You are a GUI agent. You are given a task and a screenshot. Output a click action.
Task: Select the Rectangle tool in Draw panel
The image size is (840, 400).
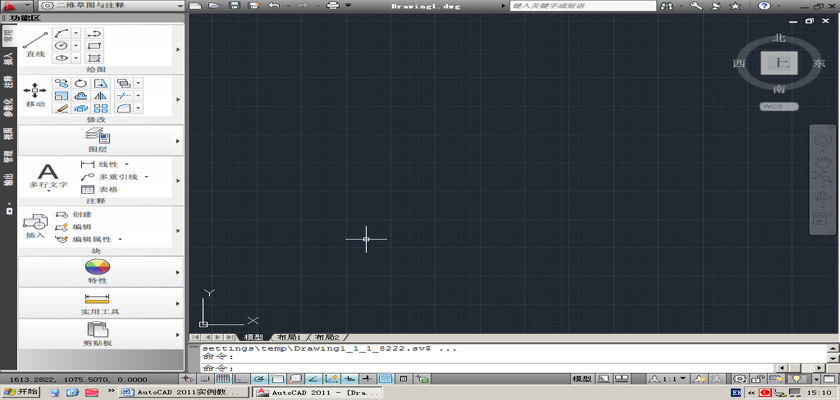point(94,46)
